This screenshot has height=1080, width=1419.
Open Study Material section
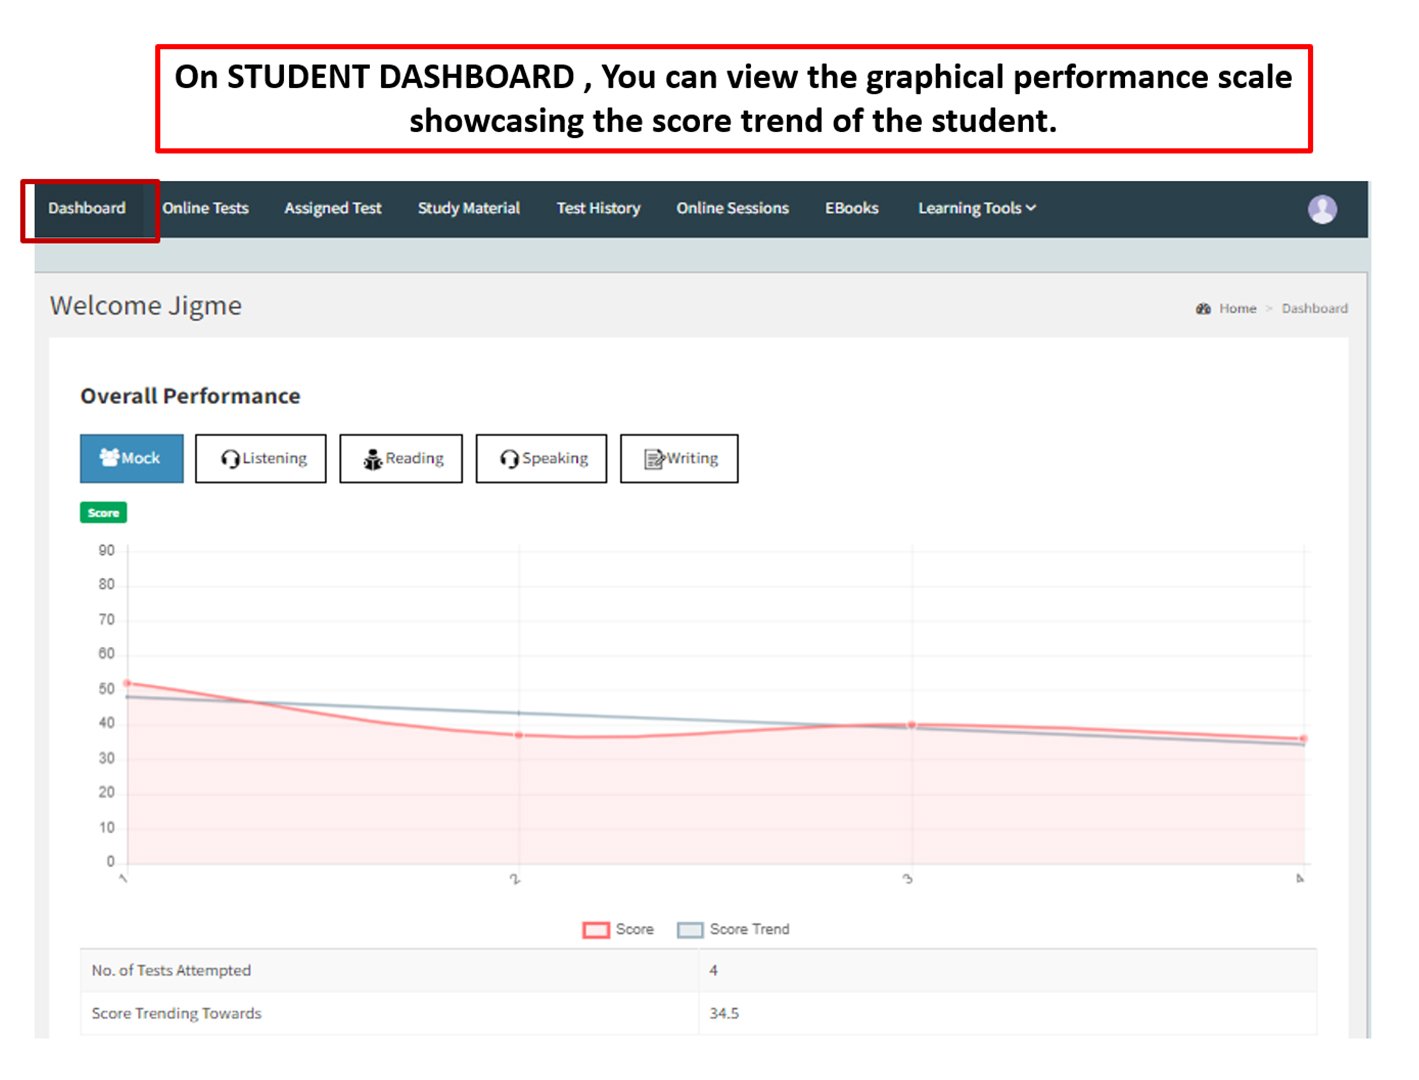click(469, 209)
